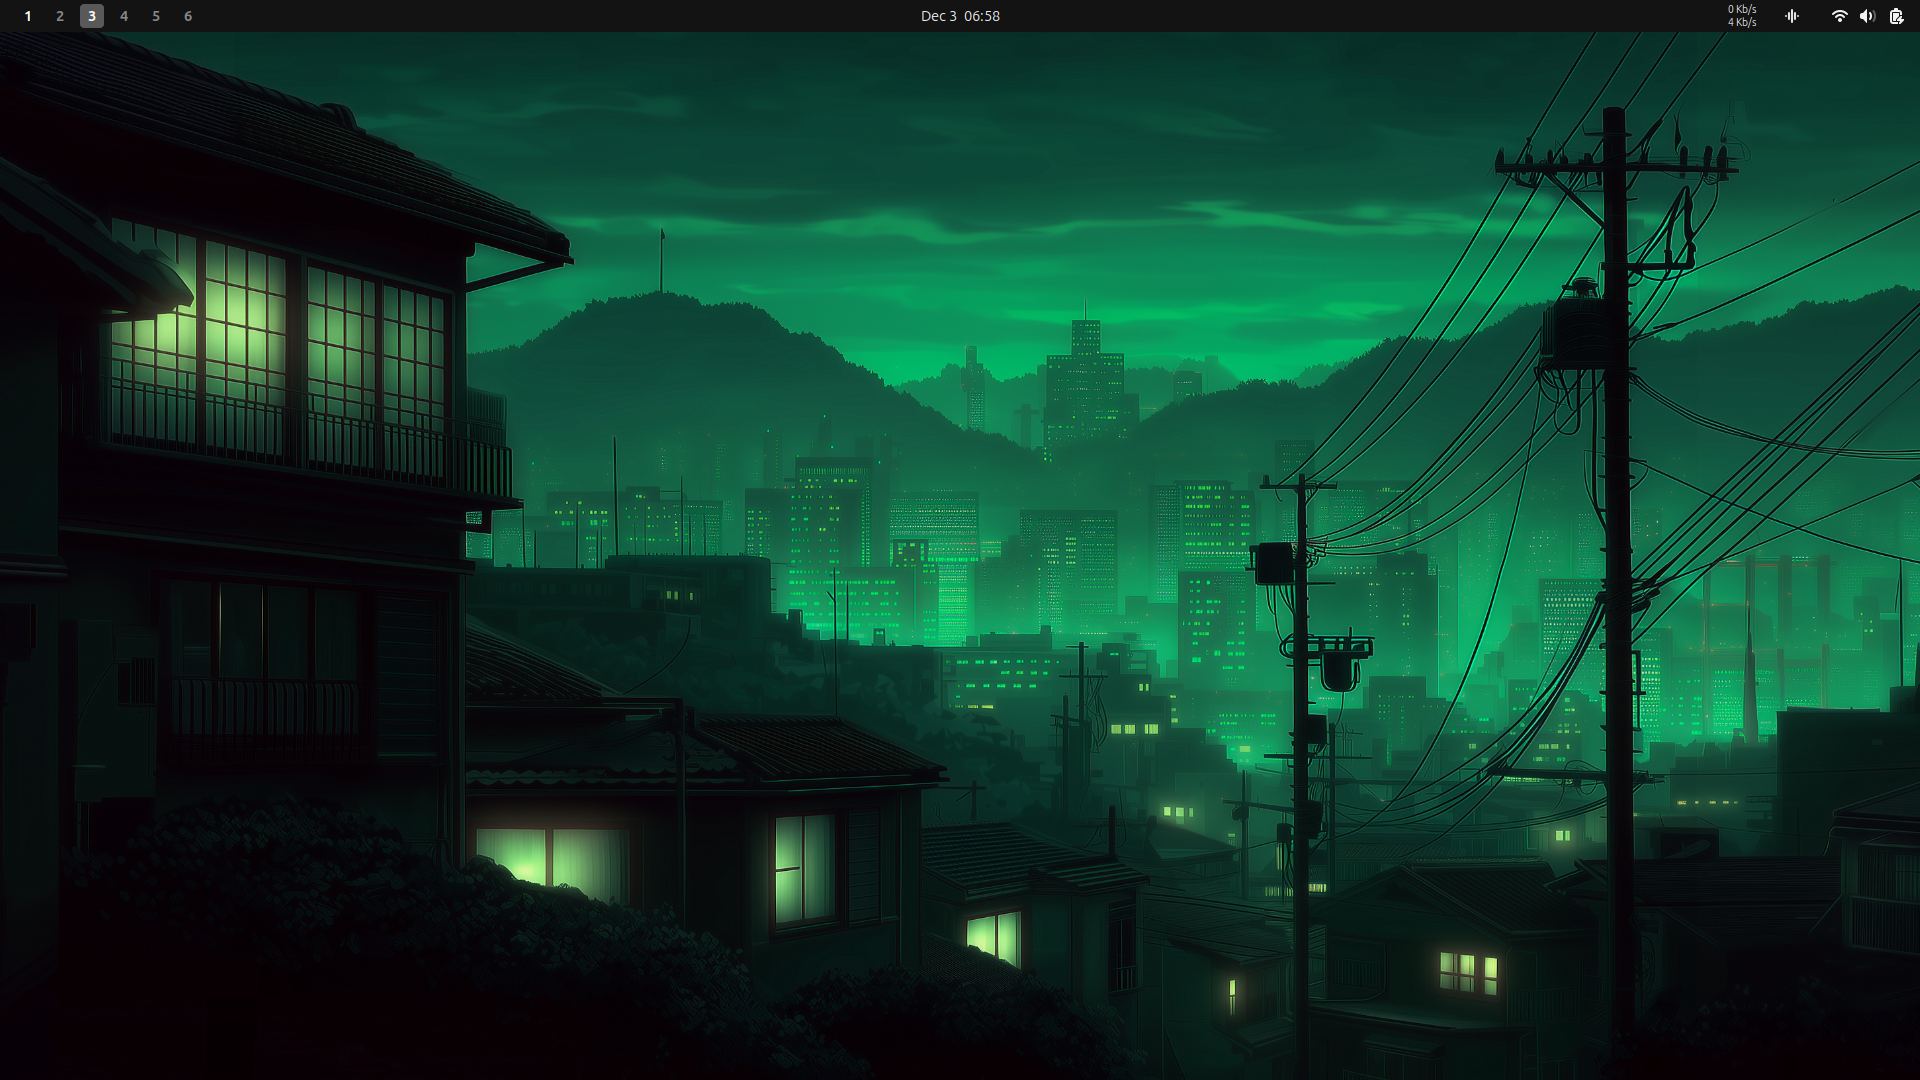The width and height of the screenshot is (1920, 1080).
Task: Click the 4 Kb/s download speed readout
Action: click(1741, 22)
